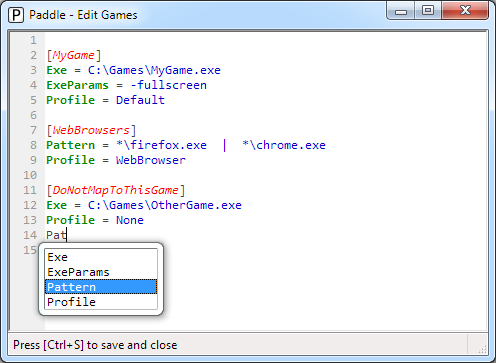
Task: Choose ExeParams from autocomplete popup
Action: (x=101, y=272)
